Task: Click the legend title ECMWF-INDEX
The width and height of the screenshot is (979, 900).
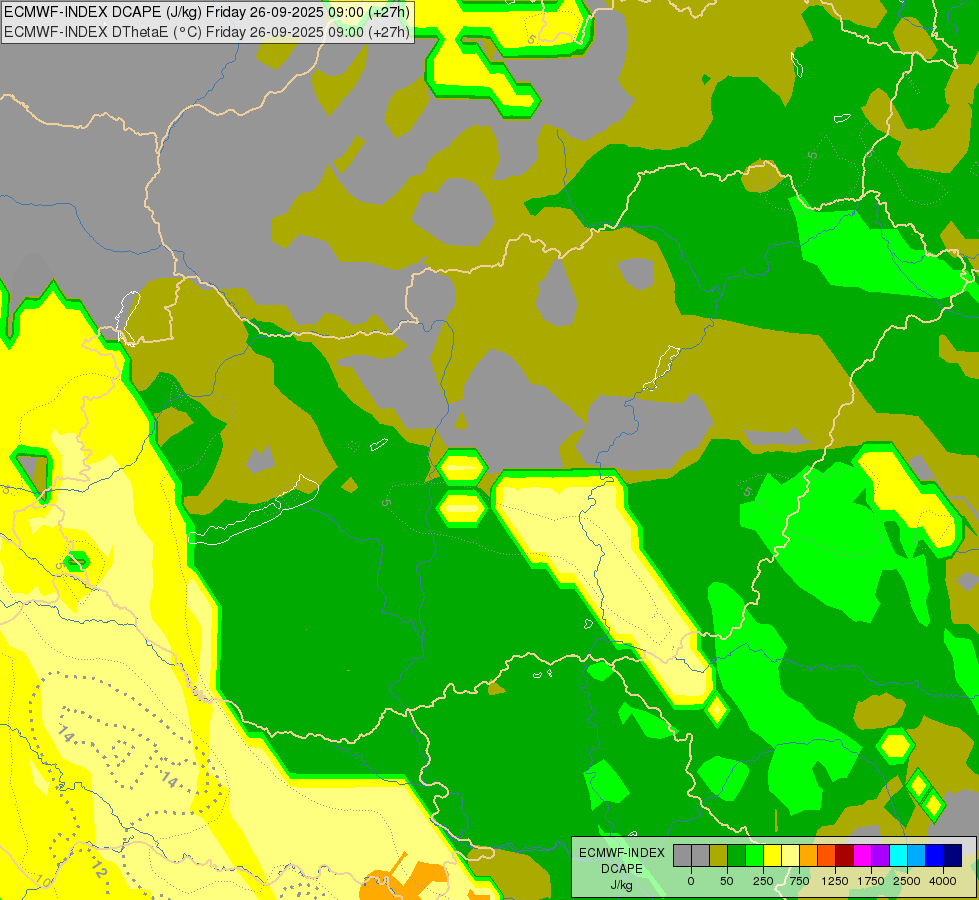Action: point(622,853)
